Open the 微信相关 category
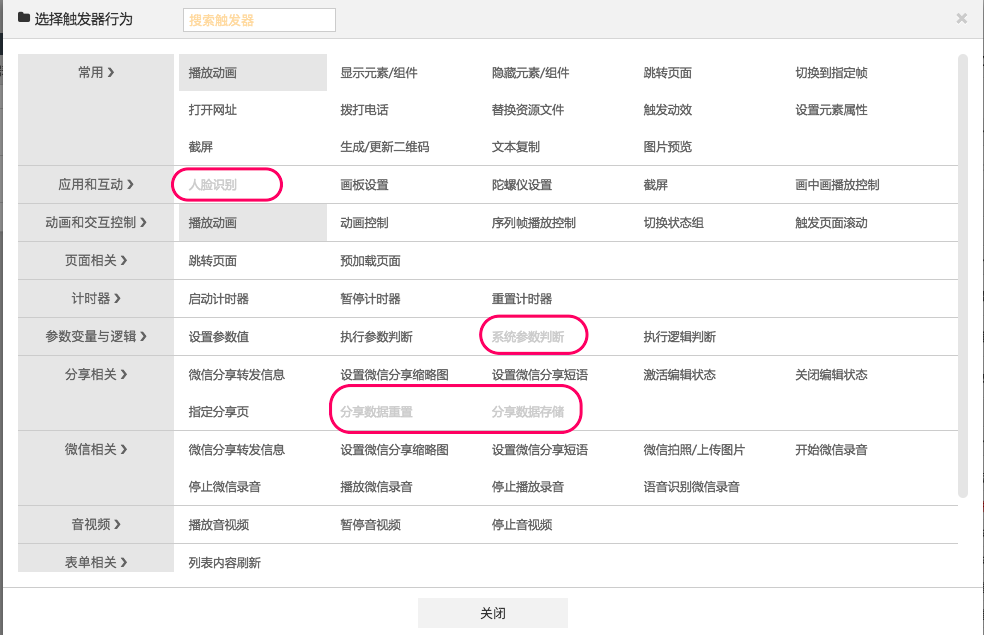984x635 pixels. (96, 450)
